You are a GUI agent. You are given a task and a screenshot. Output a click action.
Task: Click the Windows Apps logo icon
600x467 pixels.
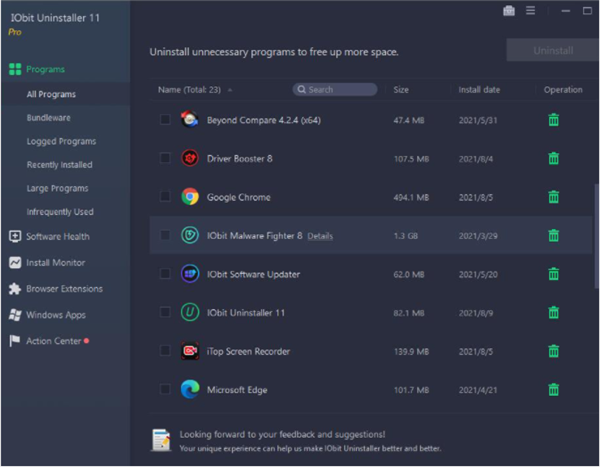(15, 315)
